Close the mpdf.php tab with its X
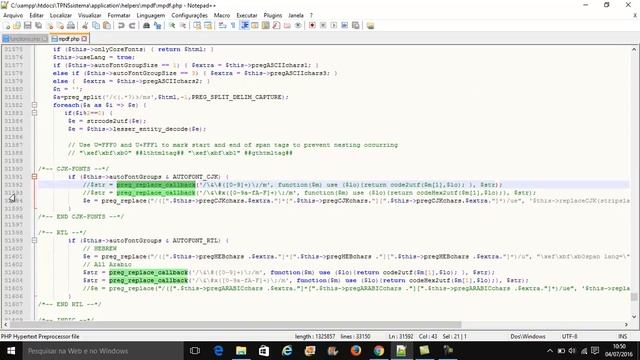This screenshot has width=640, height=360. (84, 39)
